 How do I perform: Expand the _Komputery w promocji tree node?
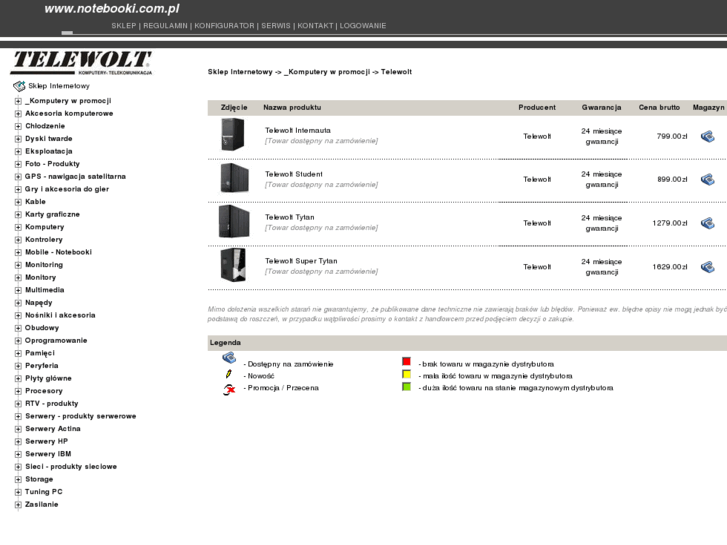click(x=18, y=101)
